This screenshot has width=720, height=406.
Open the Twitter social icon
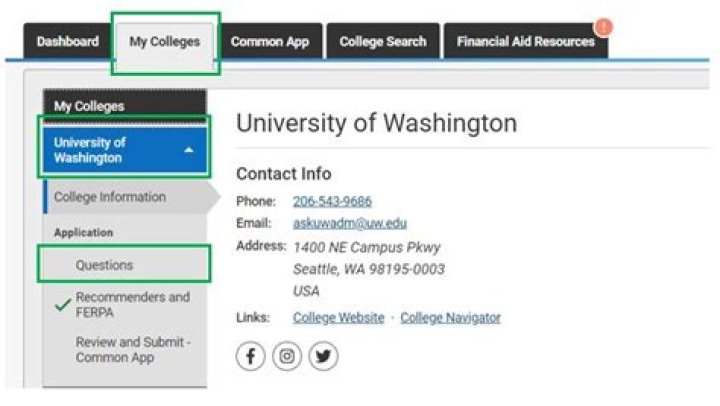323,356
